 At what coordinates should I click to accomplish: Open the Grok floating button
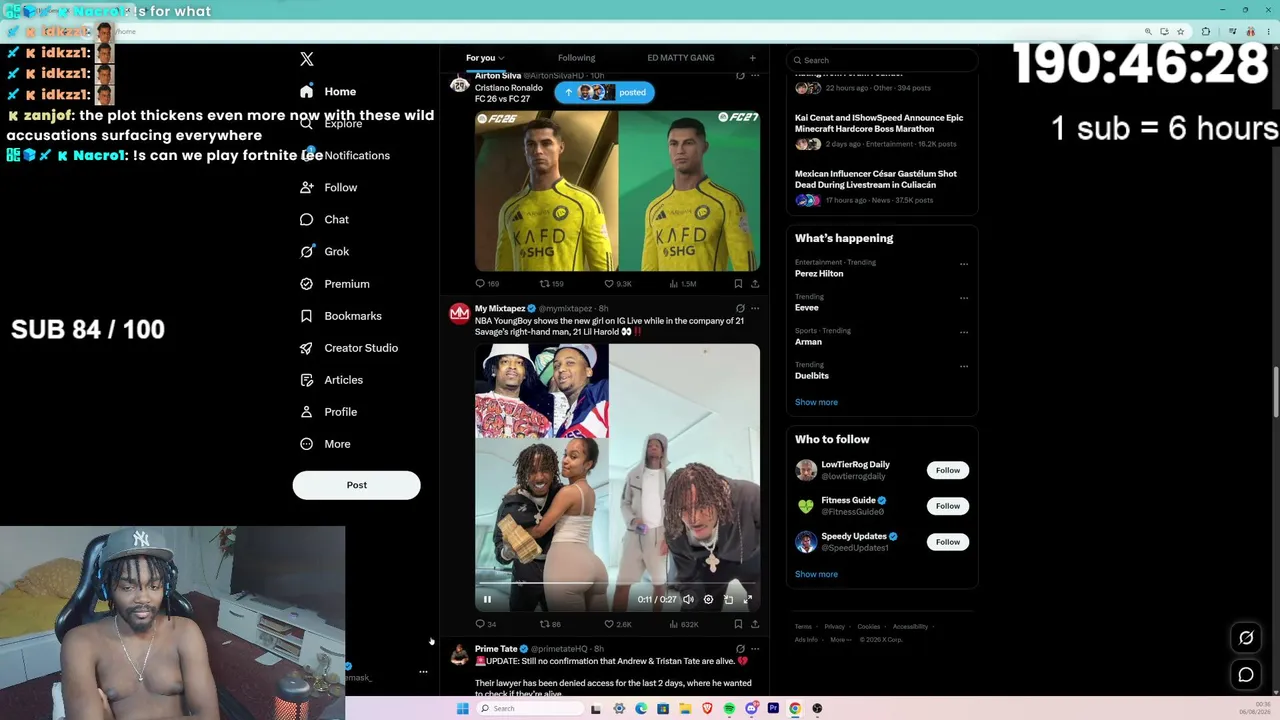1246,638
